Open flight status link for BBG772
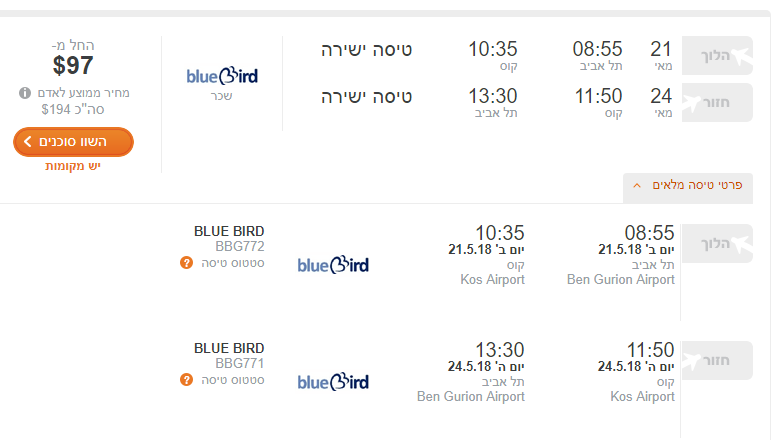 pyautogui.click(x=233, y=263)
